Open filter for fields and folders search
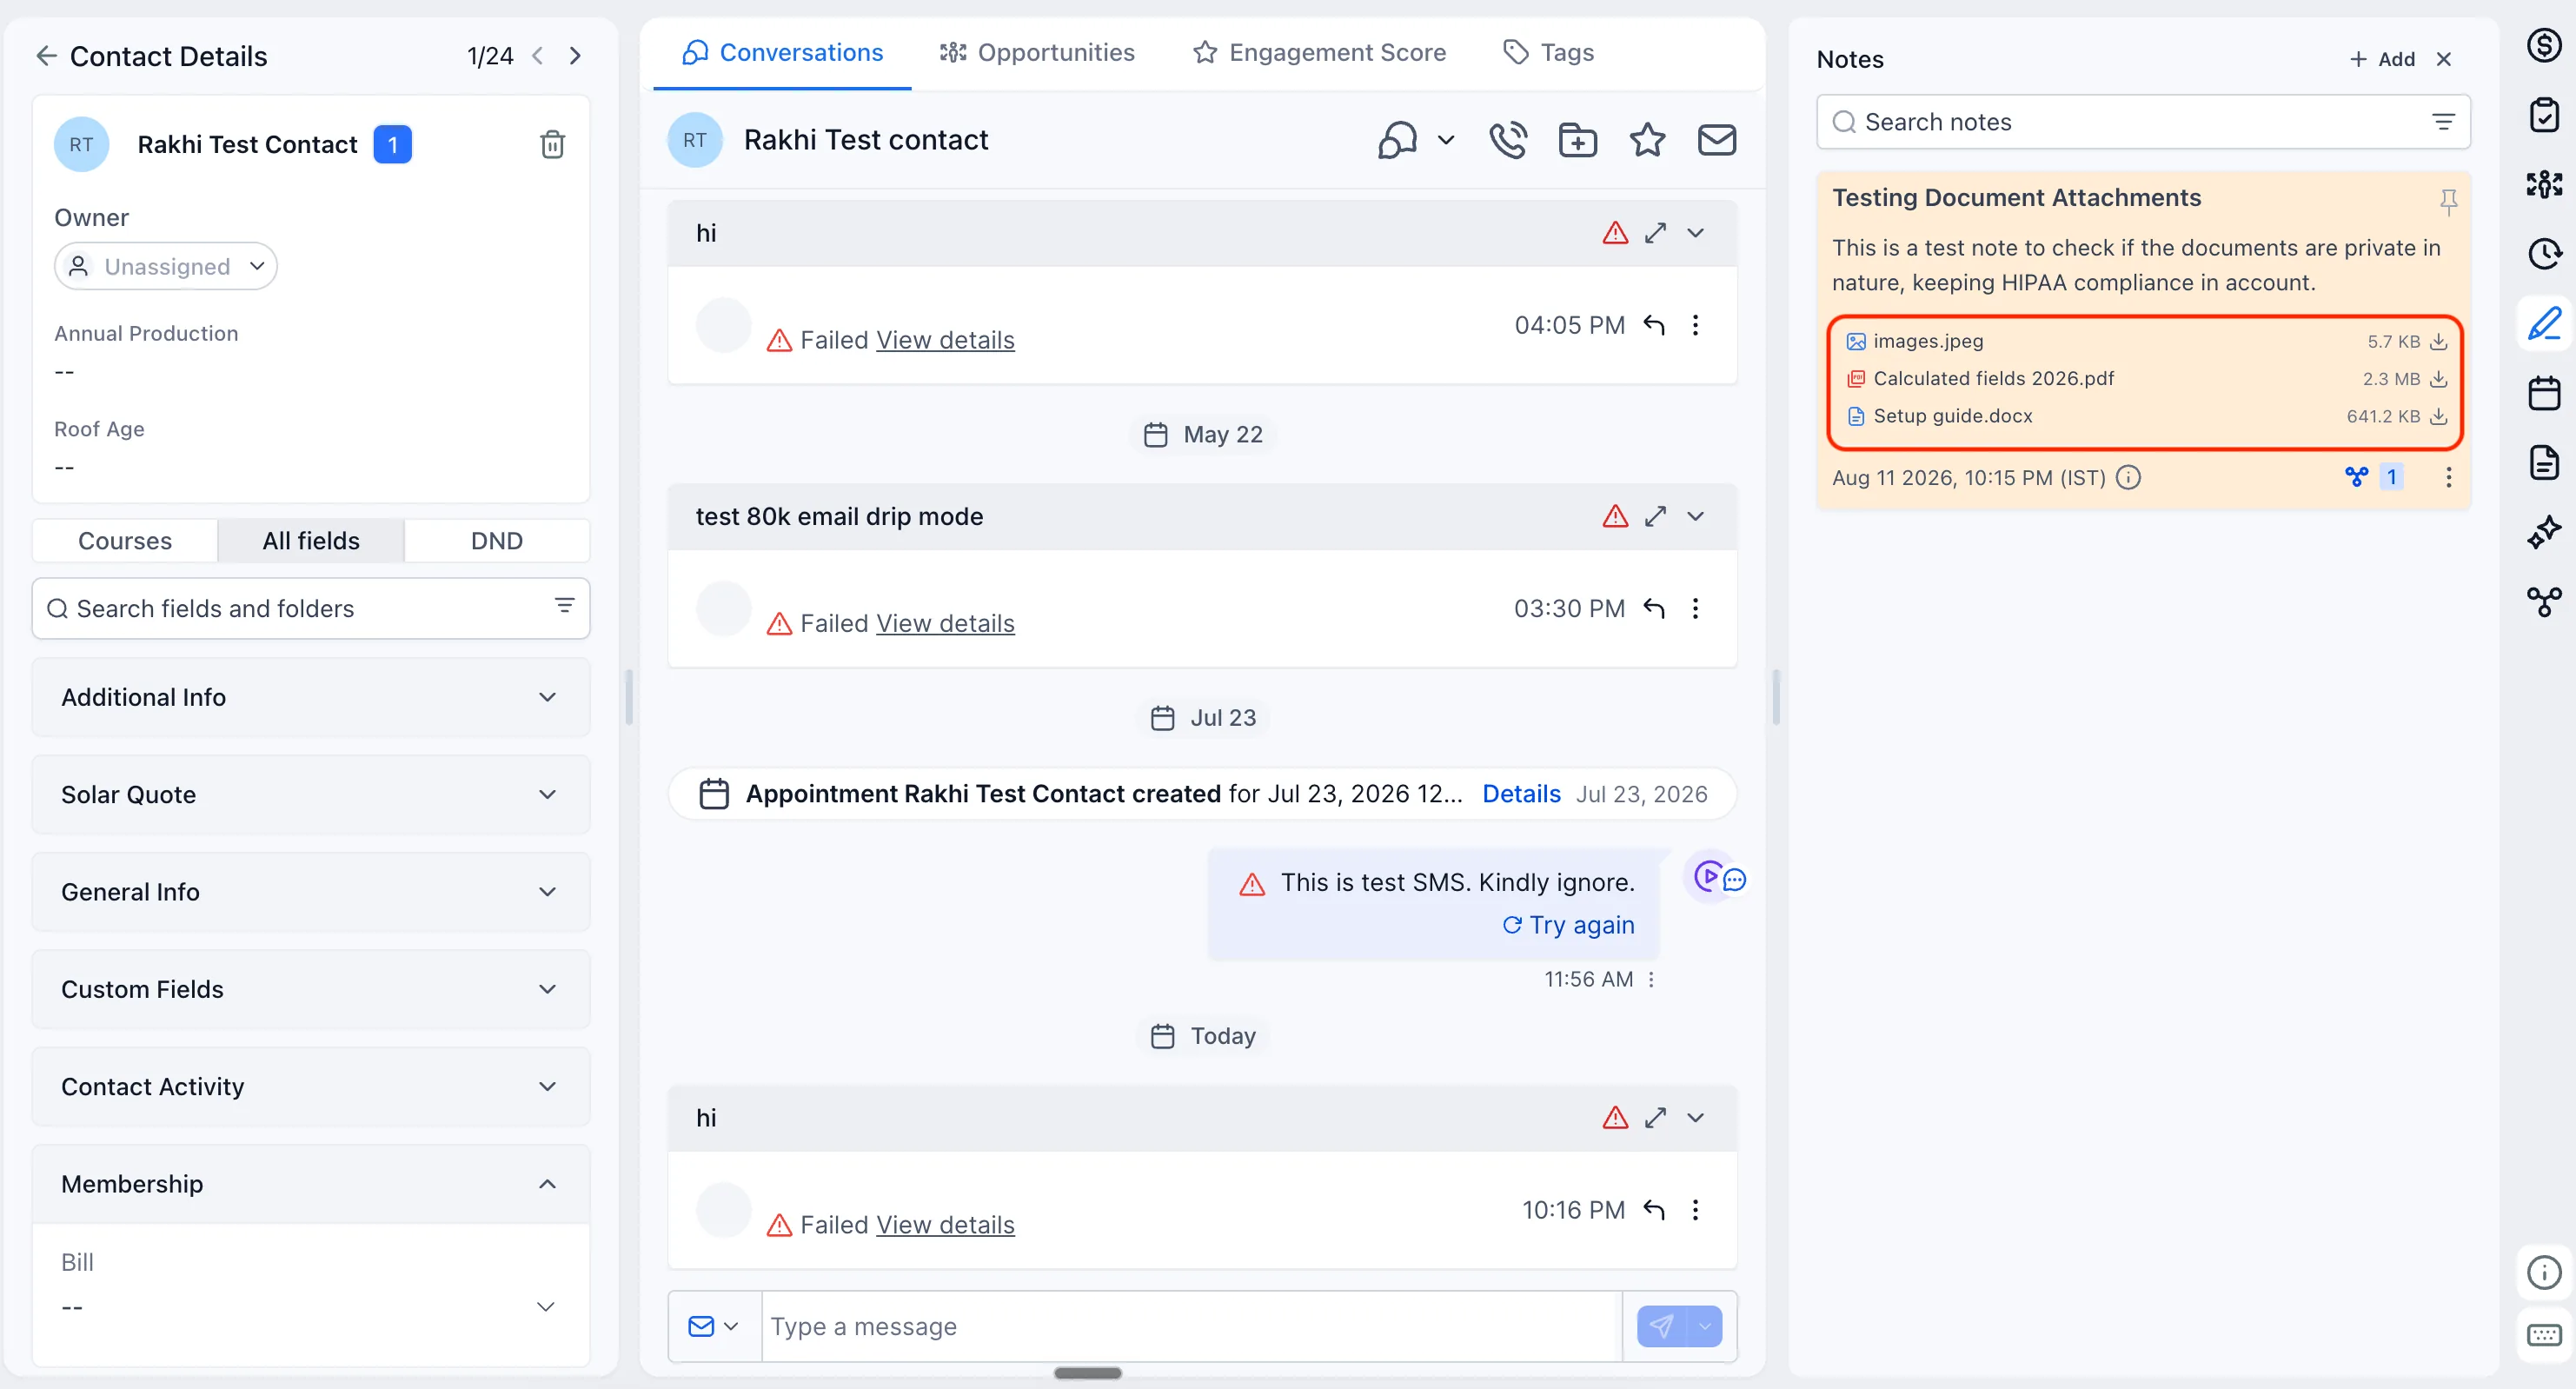 [x=565, y=606]
